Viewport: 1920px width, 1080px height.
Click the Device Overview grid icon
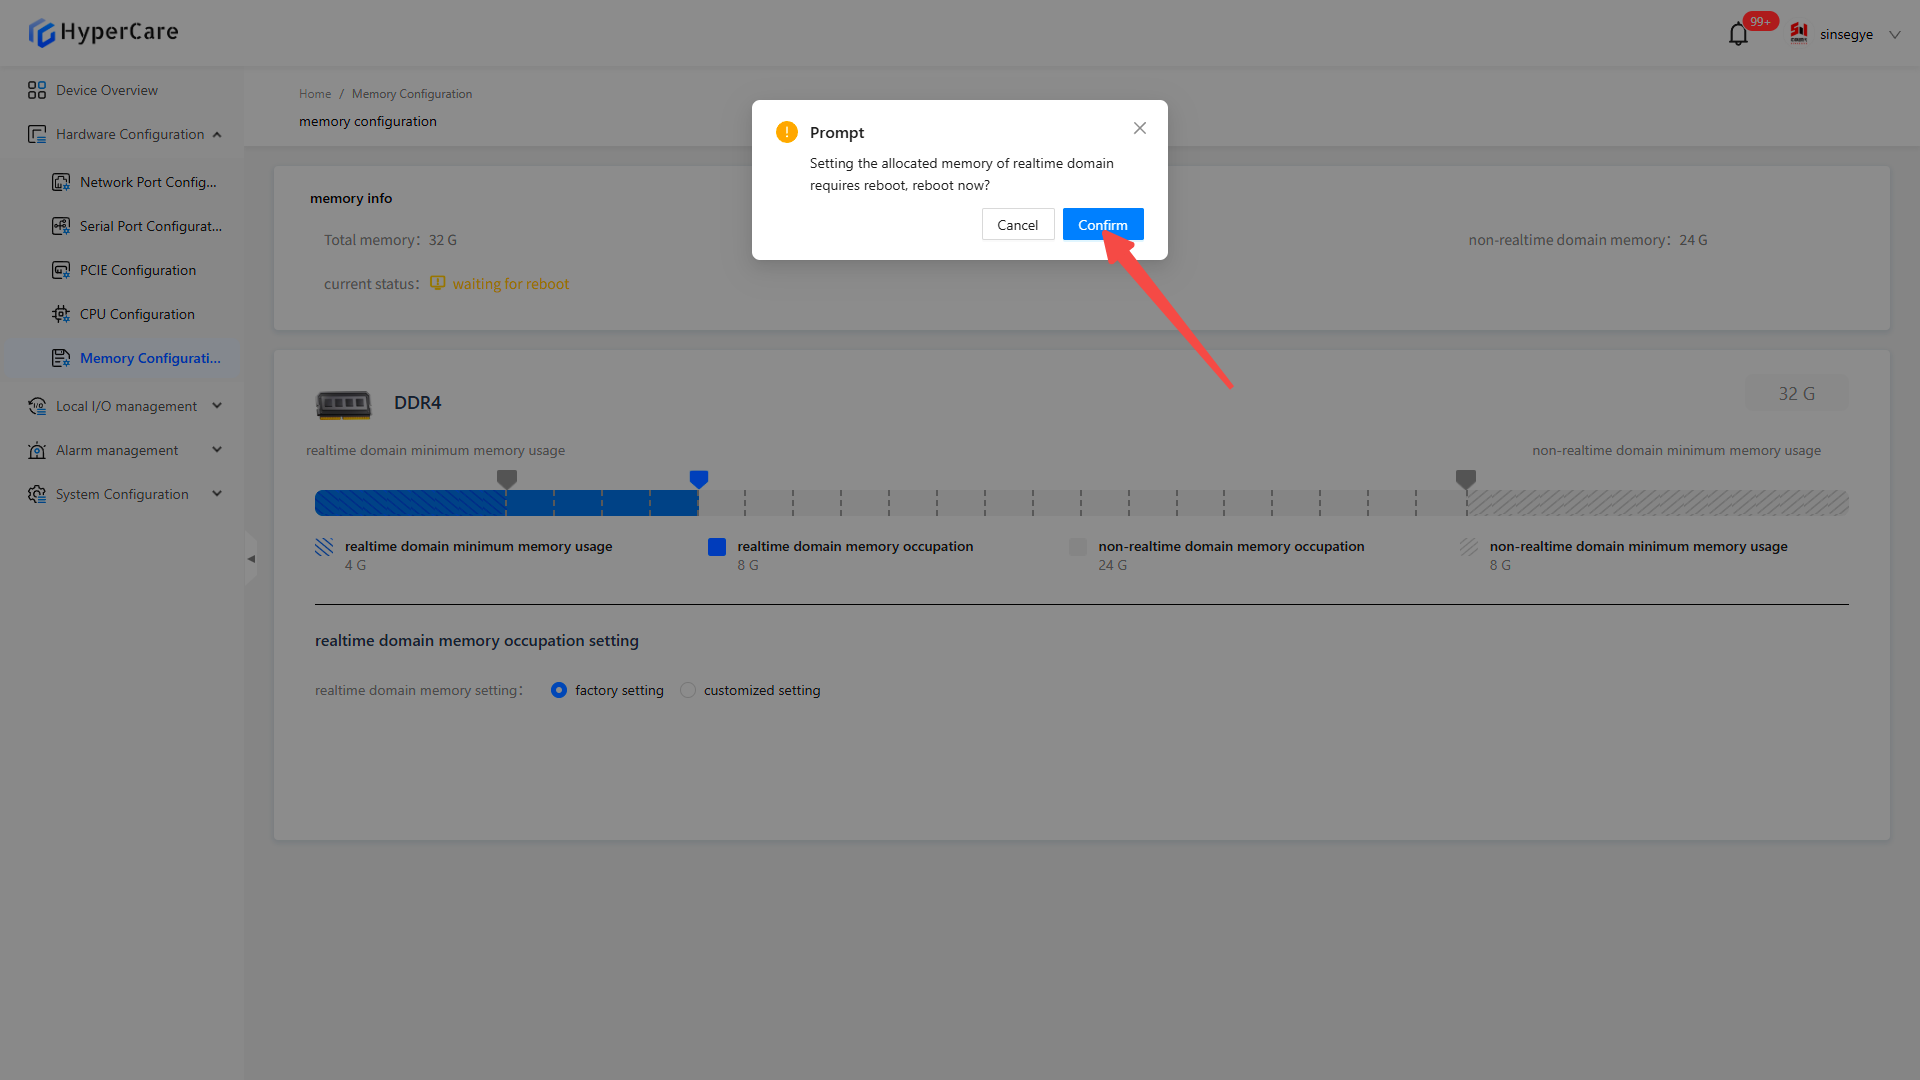[37, 90]
